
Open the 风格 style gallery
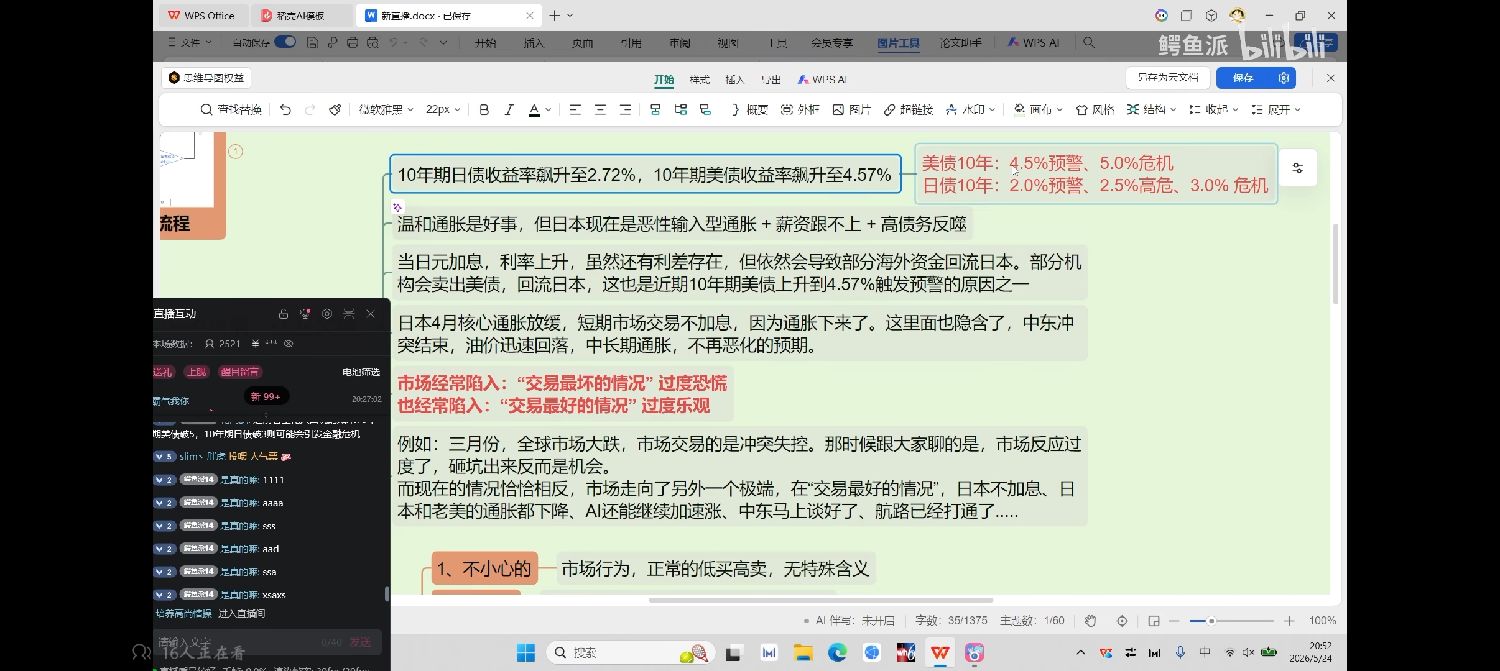coord(1095,110)
